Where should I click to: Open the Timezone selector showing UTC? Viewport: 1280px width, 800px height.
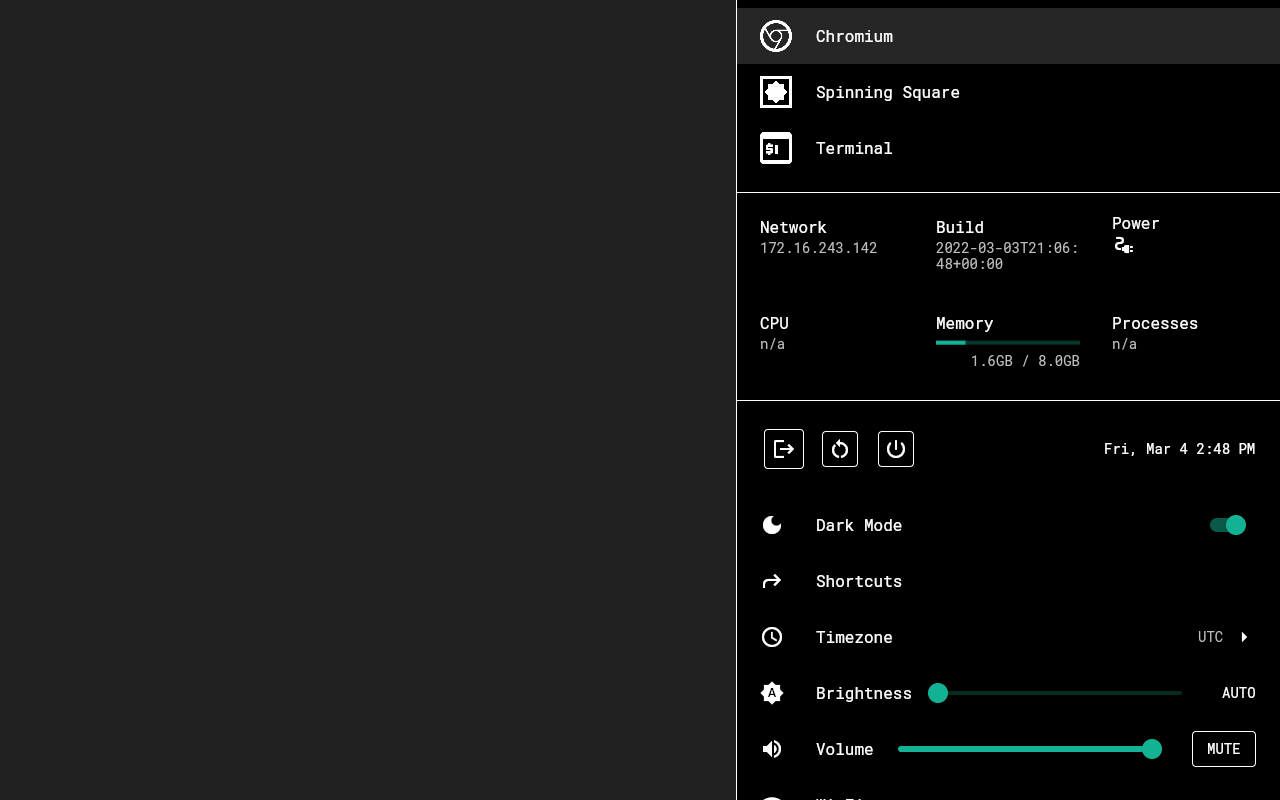click(1210, 636)
